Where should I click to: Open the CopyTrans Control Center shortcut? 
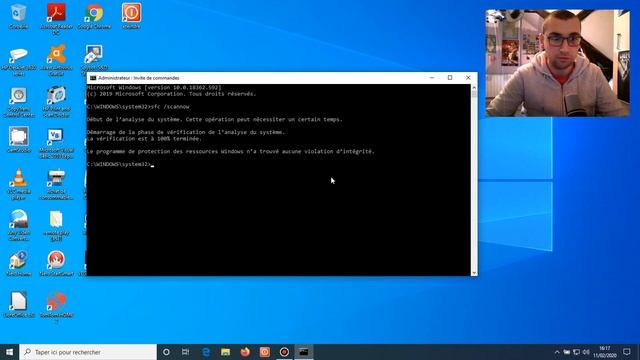[x=18, y=102]
